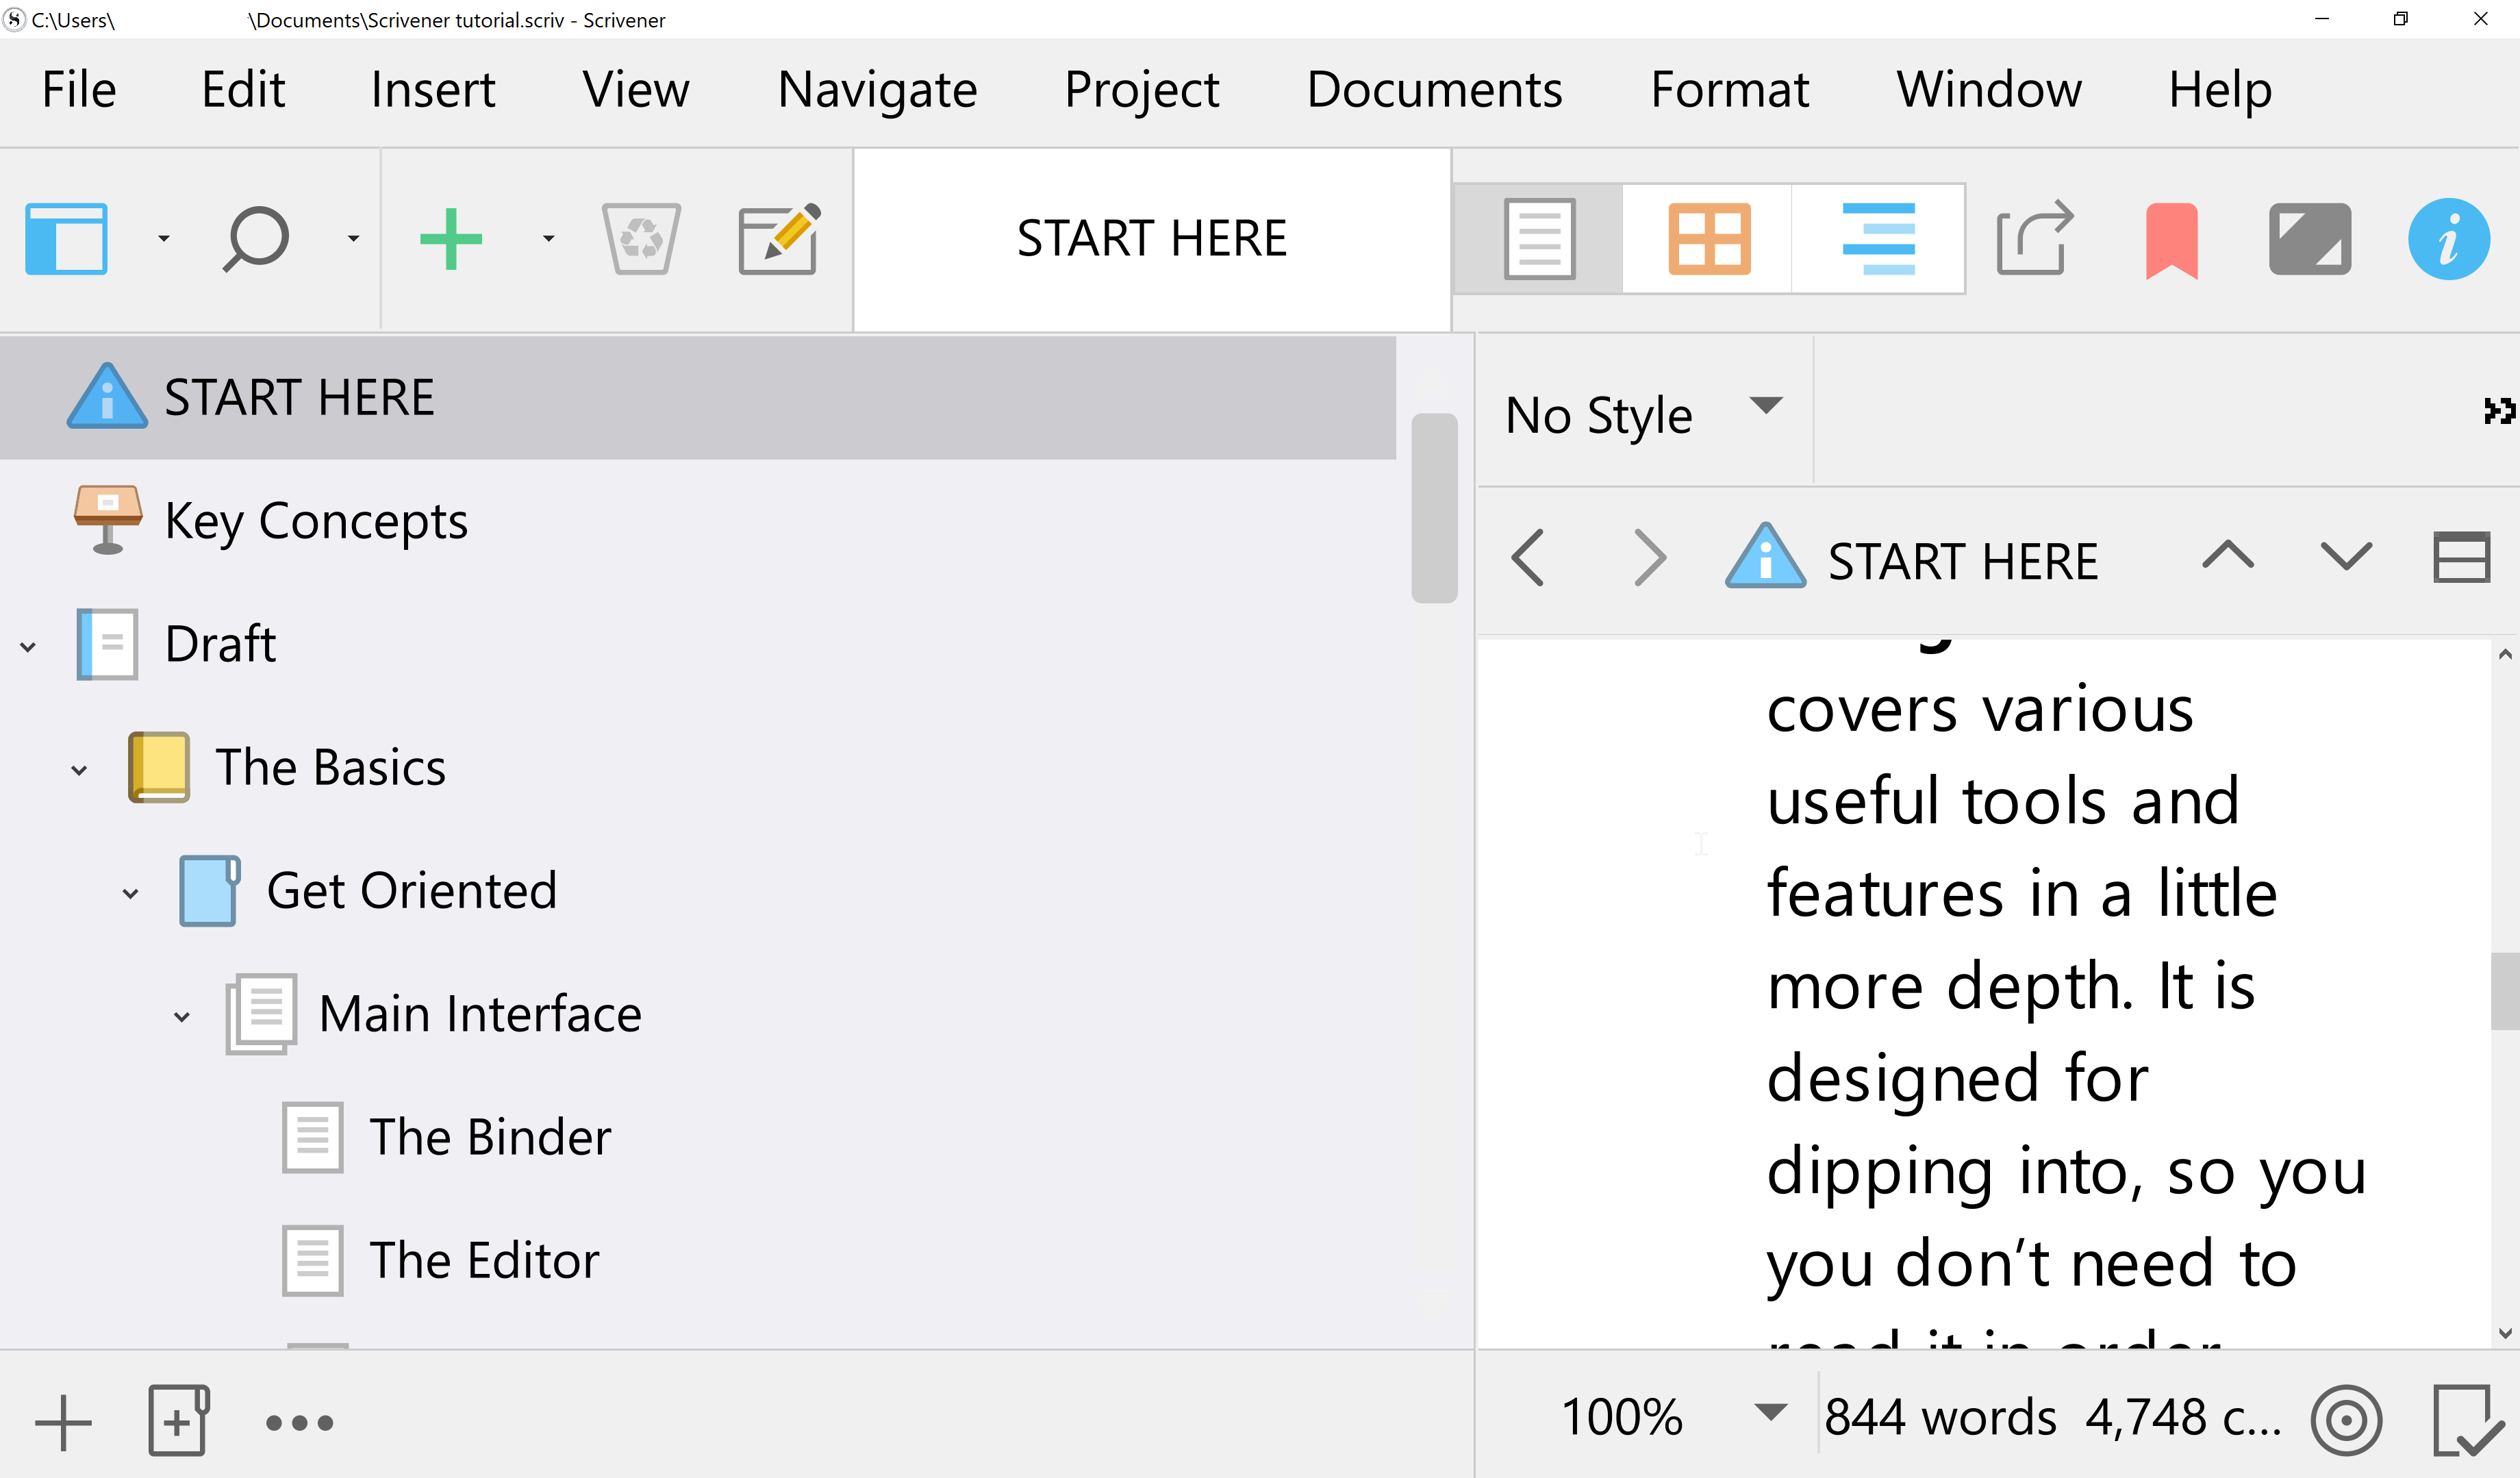Open the binder footer ellipsis menu
2520x1478 pixels.
(x=299, y=1422)
